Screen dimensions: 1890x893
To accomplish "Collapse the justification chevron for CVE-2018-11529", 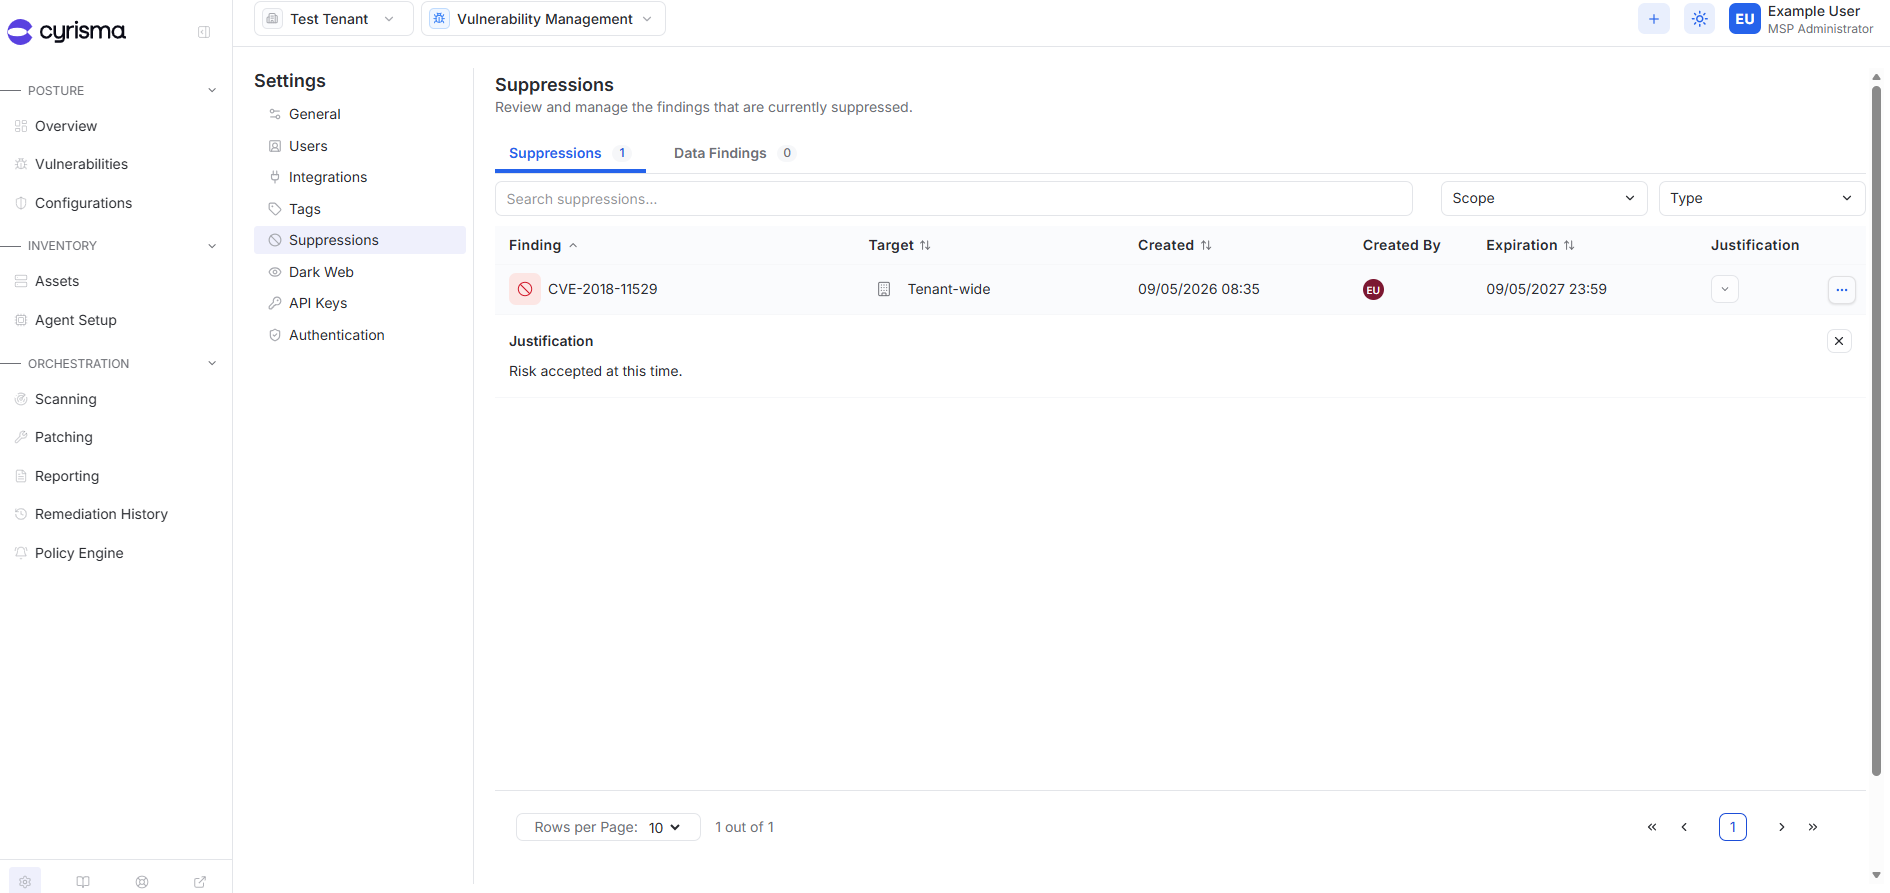I will [x=1725, y=289].
